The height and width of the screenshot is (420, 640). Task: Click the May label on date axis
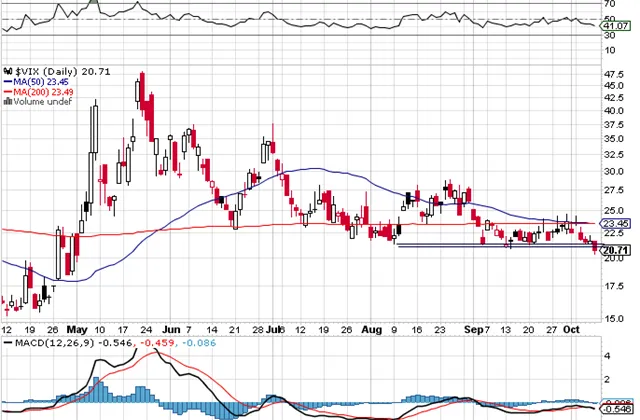point(77,327)
